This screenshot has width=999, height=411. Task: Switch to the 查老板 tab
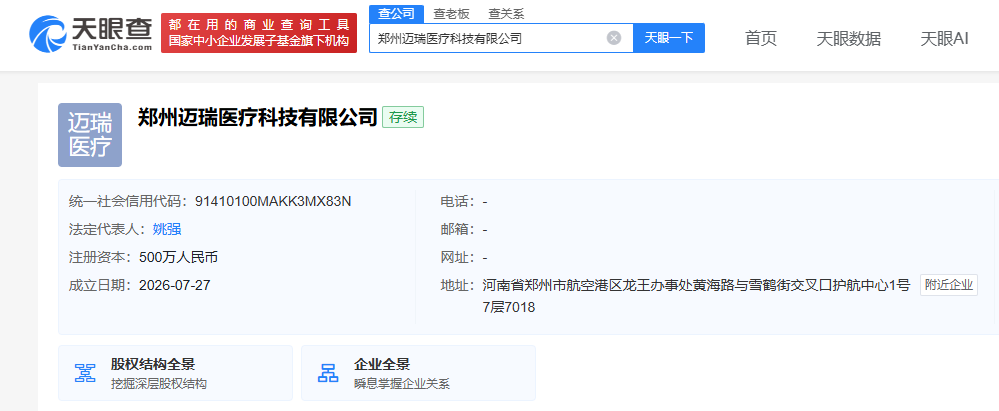pyautogui.click(x=450, y=13)
